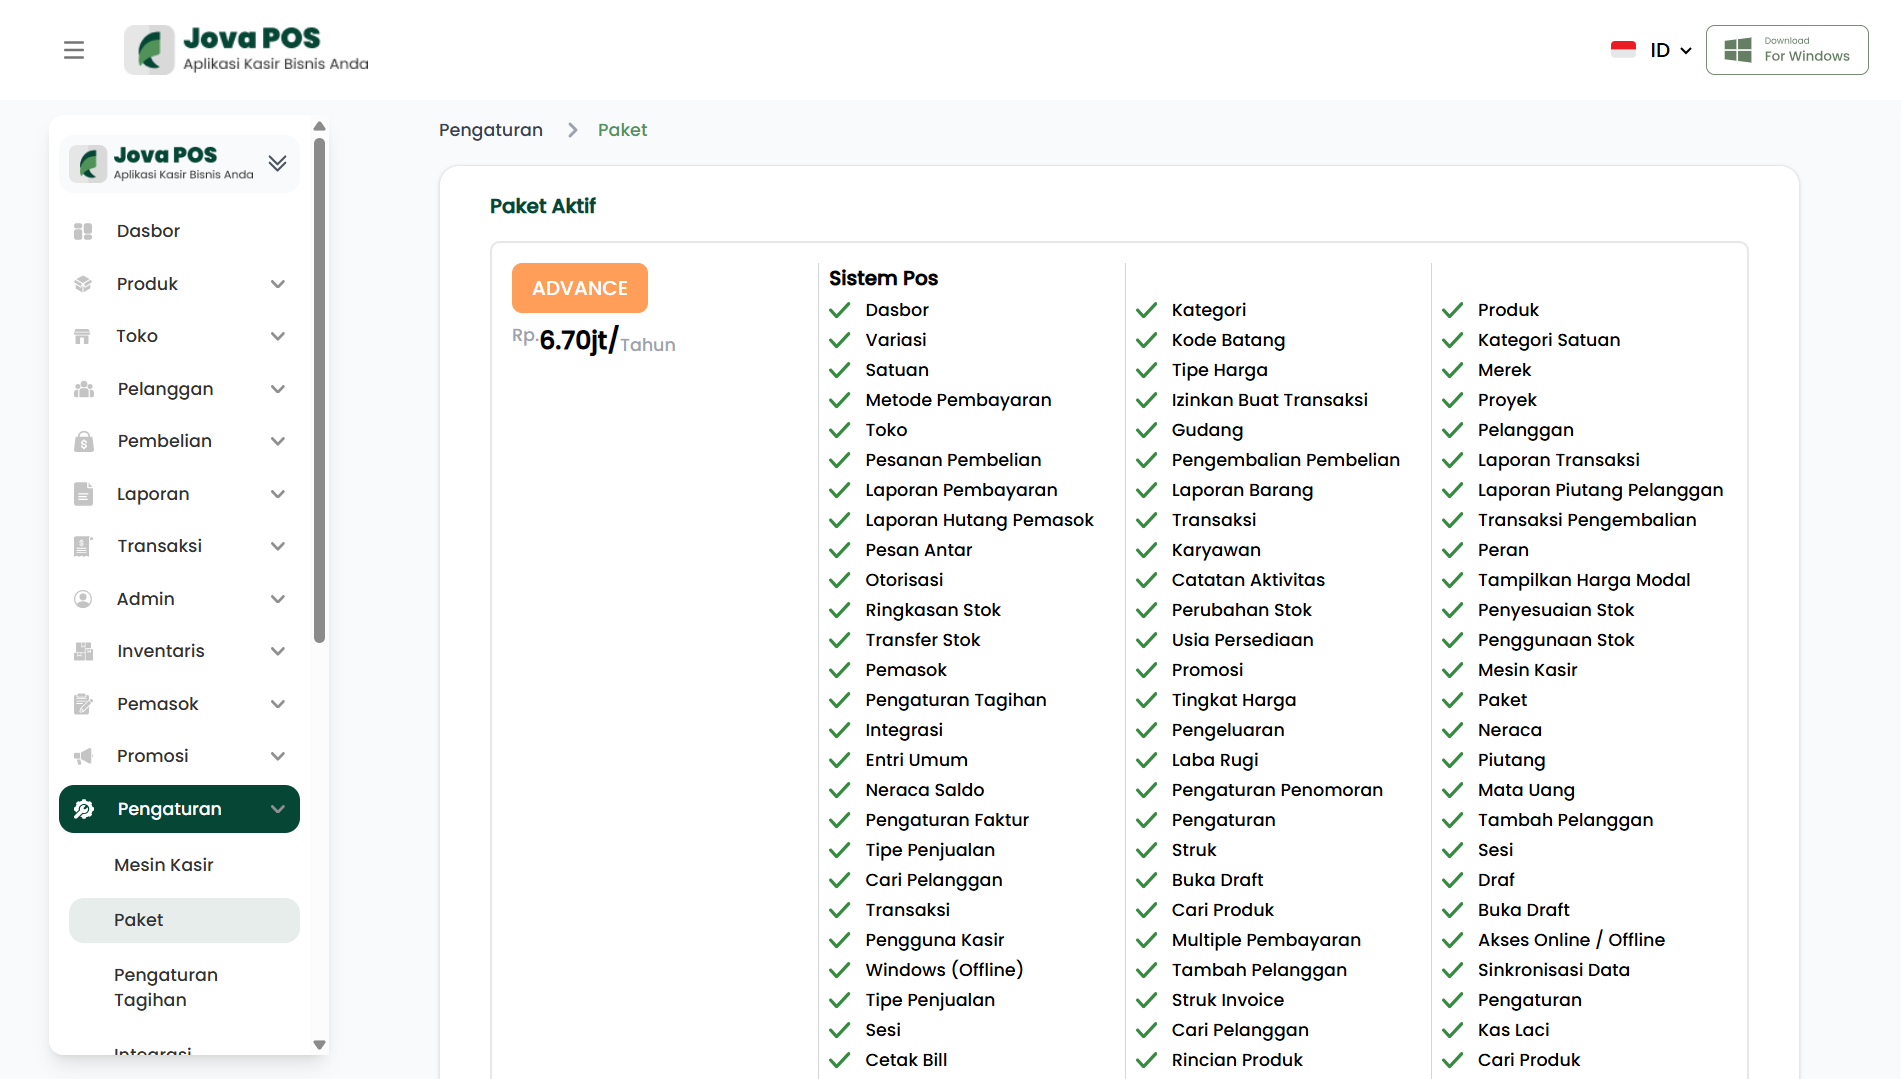Click the checkmark beside Kode Batang

[x=1146, y=340]
